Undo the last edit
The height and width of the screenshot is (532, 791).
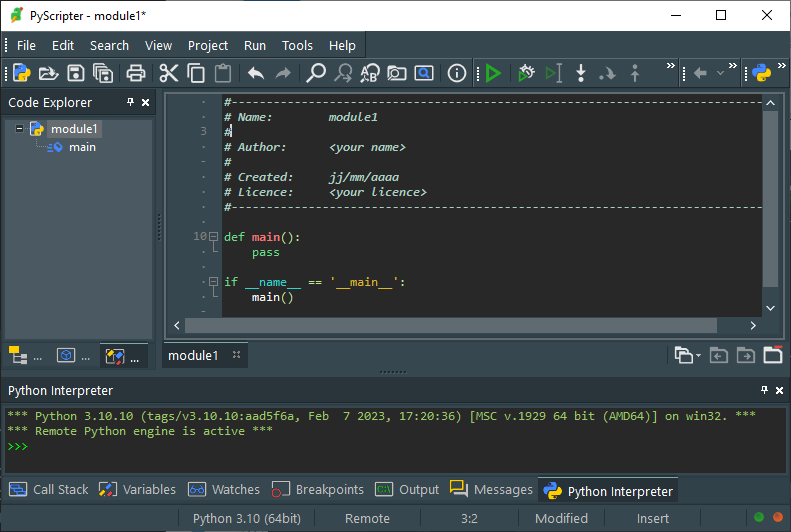point(256,73)
